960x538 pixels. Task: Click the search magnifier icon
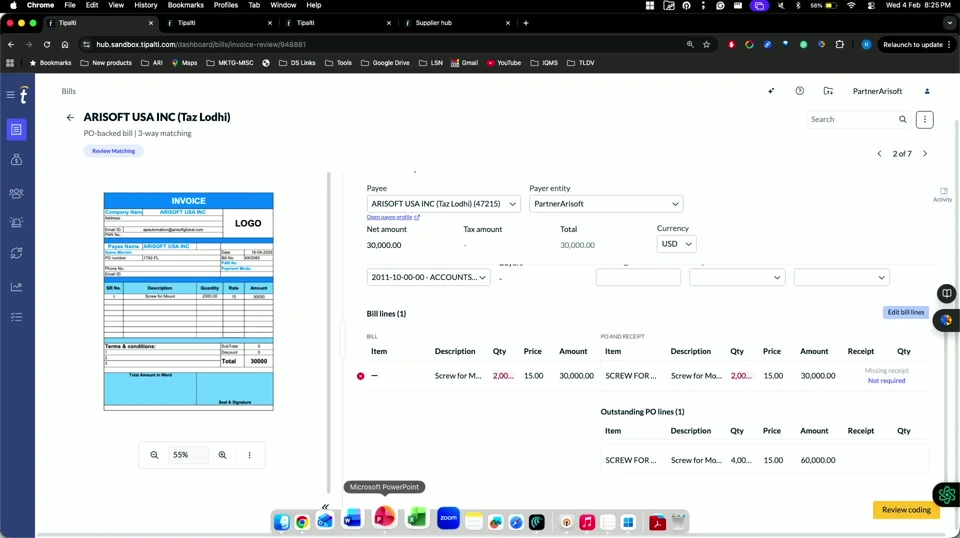(902, 119)
